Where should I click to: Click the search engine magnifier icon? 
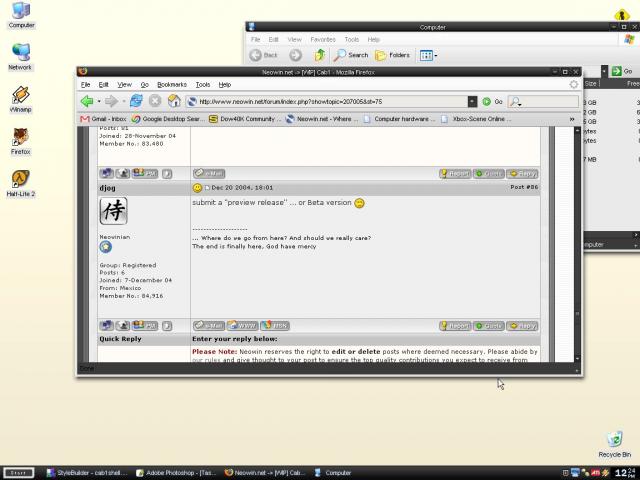tap(516, 102)
